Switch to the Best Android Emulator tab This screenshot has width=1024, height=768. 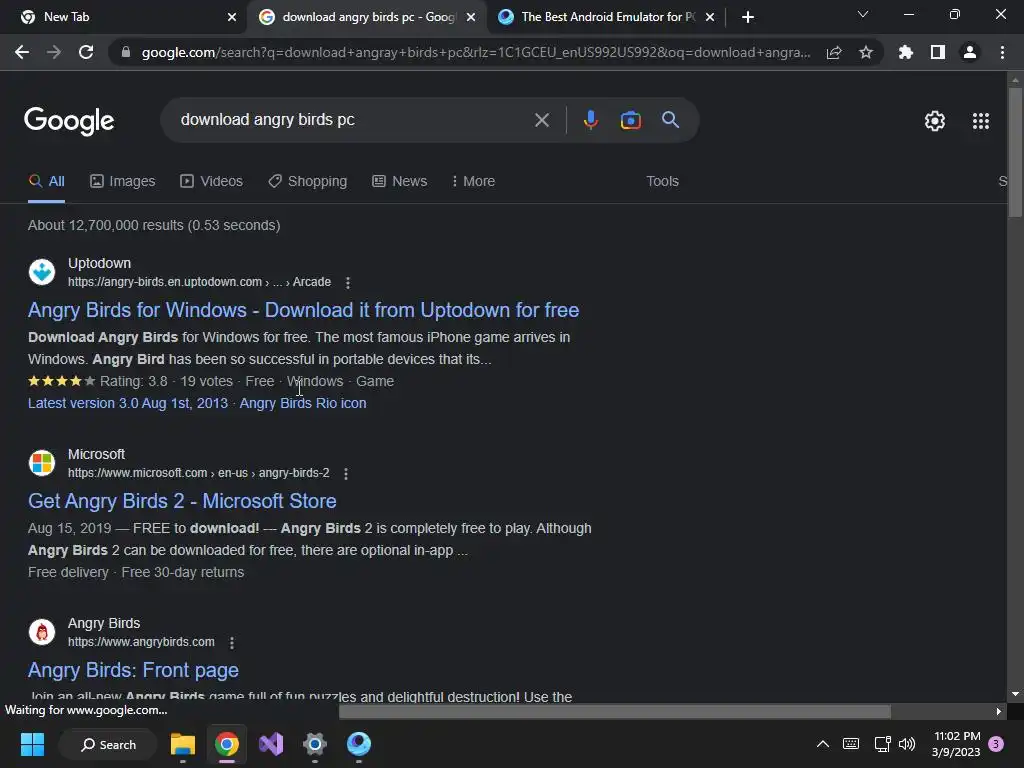point(605,17)
